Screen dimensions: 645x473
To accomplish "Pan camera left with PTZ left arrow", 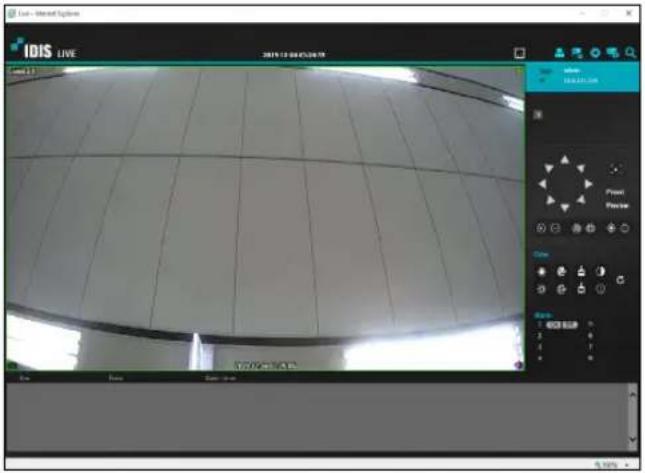I will 543,184.
